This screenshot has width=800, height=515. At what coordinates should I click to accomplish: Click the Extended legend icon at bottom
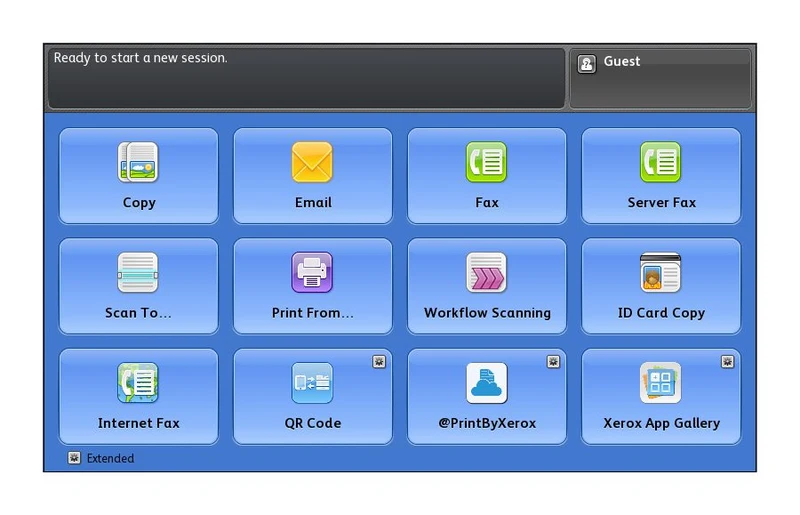point(74,458)
